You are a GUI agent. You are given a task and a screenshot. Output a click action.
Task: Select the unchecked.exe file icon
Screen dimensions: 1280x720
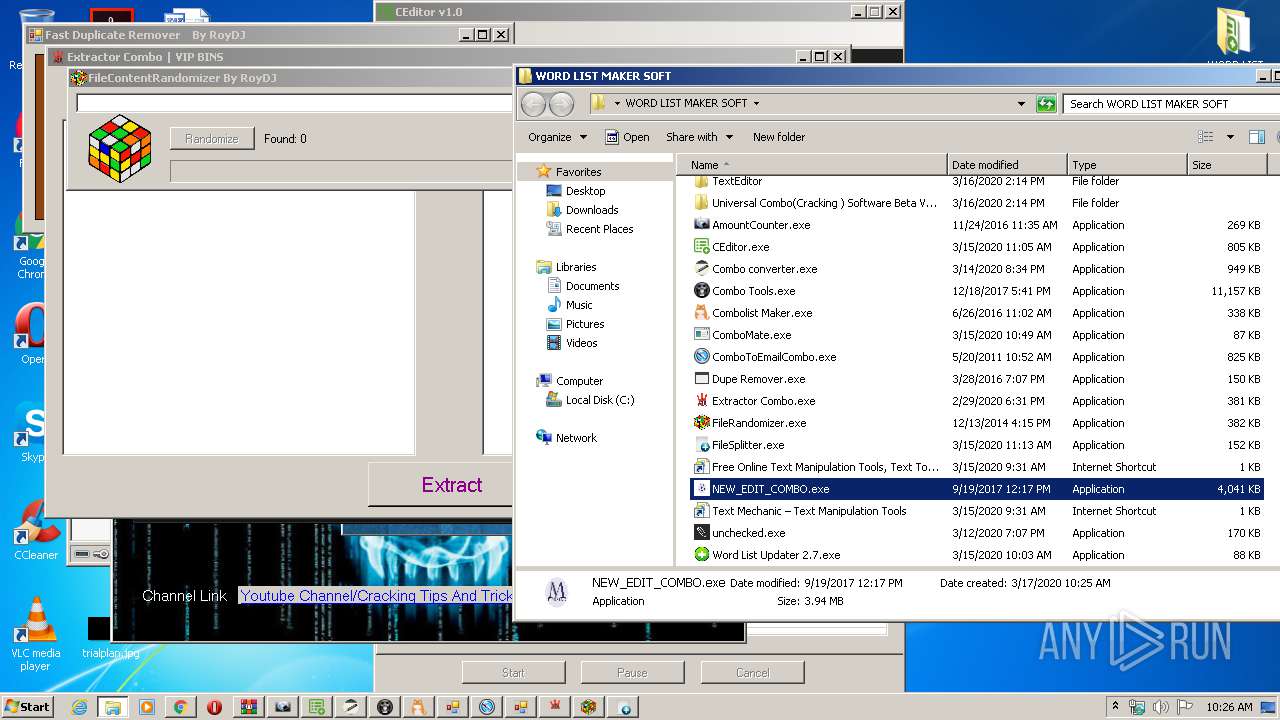702,533
